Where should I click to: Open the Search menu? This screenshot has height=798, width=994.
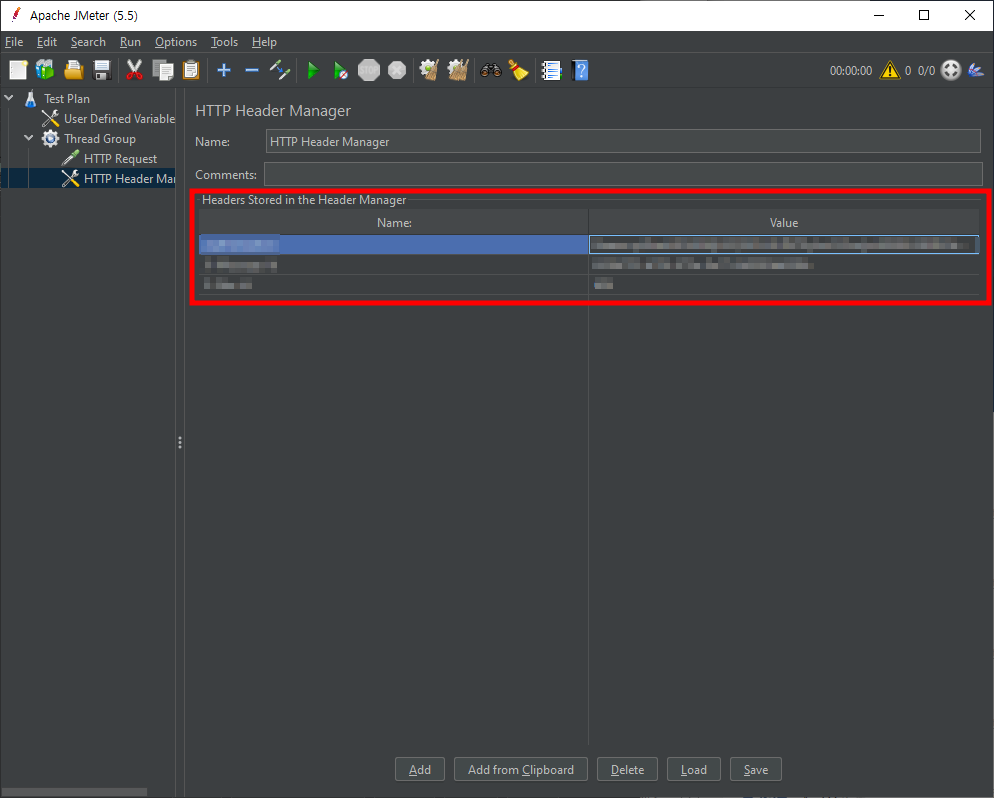tap(88, 42)
